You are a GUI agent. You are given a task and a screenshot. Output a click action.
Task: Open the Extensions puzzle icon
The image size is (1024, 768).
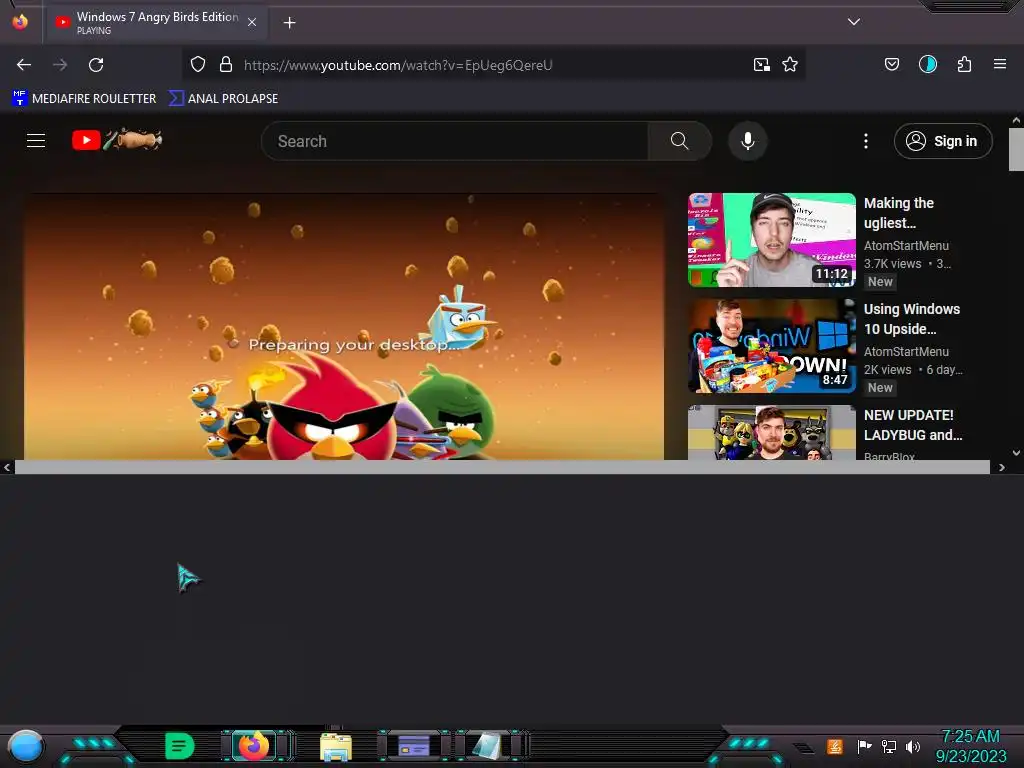964,64
